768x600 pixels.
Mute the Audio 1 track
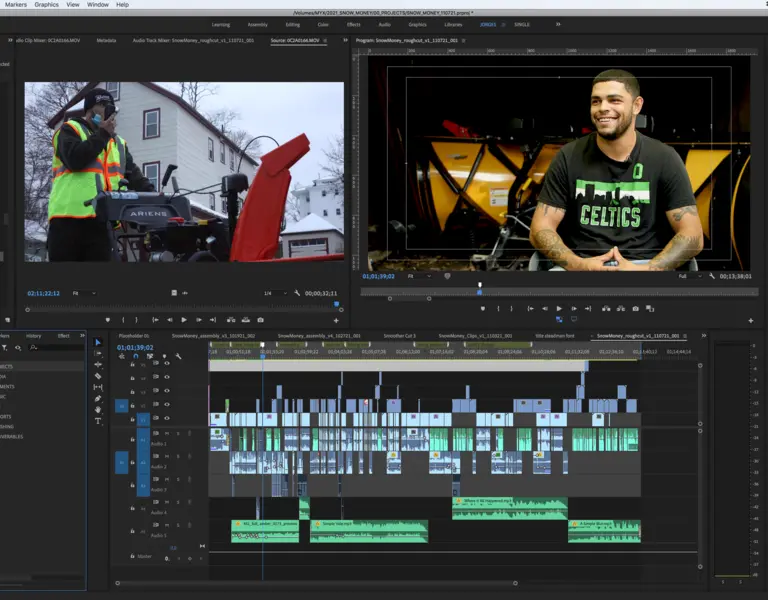click(x=167, y=434)
